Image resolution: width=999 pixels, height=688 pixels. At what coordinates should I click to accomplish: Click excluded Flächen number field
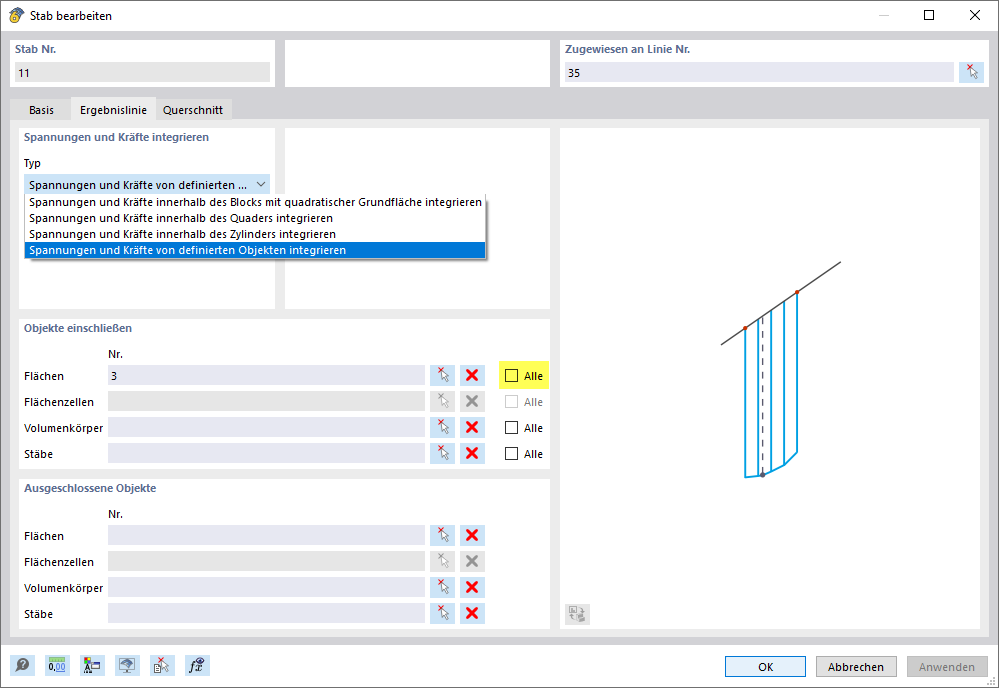(x=266, y=535)
